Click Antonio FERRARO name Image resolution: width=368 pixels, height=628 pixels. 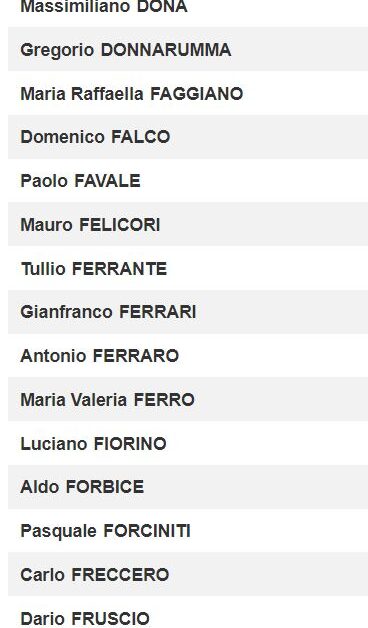[99, 356]
